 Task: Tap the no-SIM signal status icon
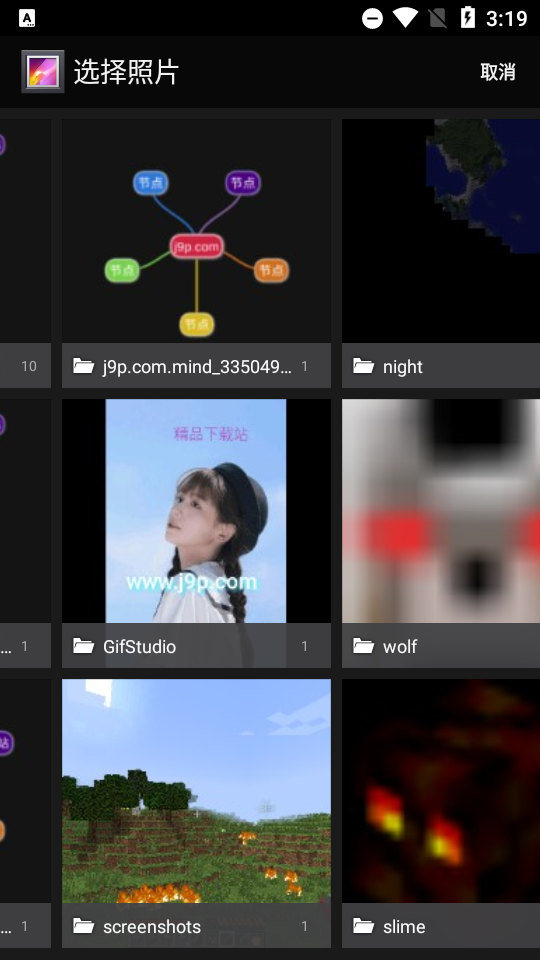pyautogui.click(x=438, y=18)
